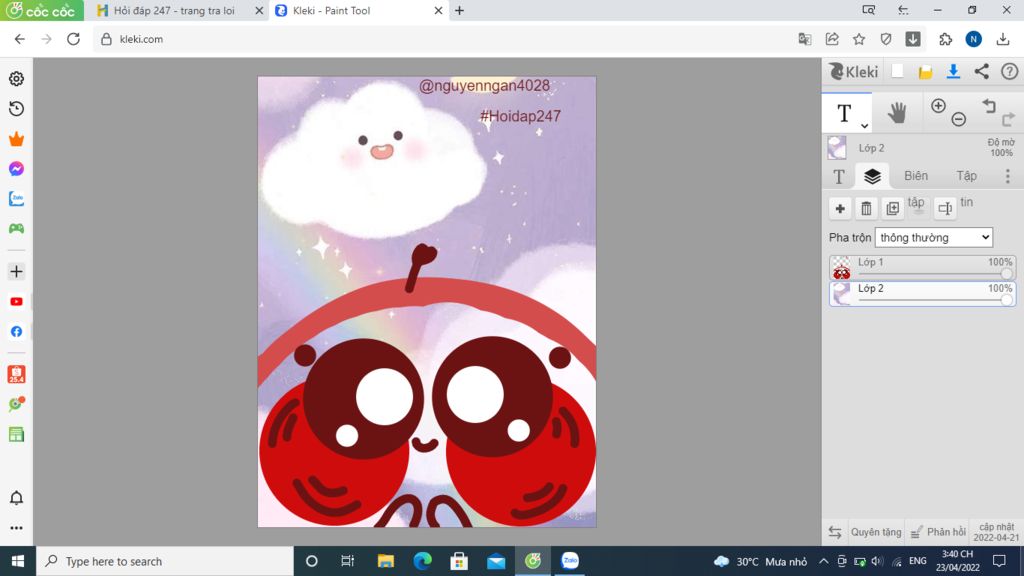Delete the current layer with trash icon
1024x576 pixels.
coord(866,208)
